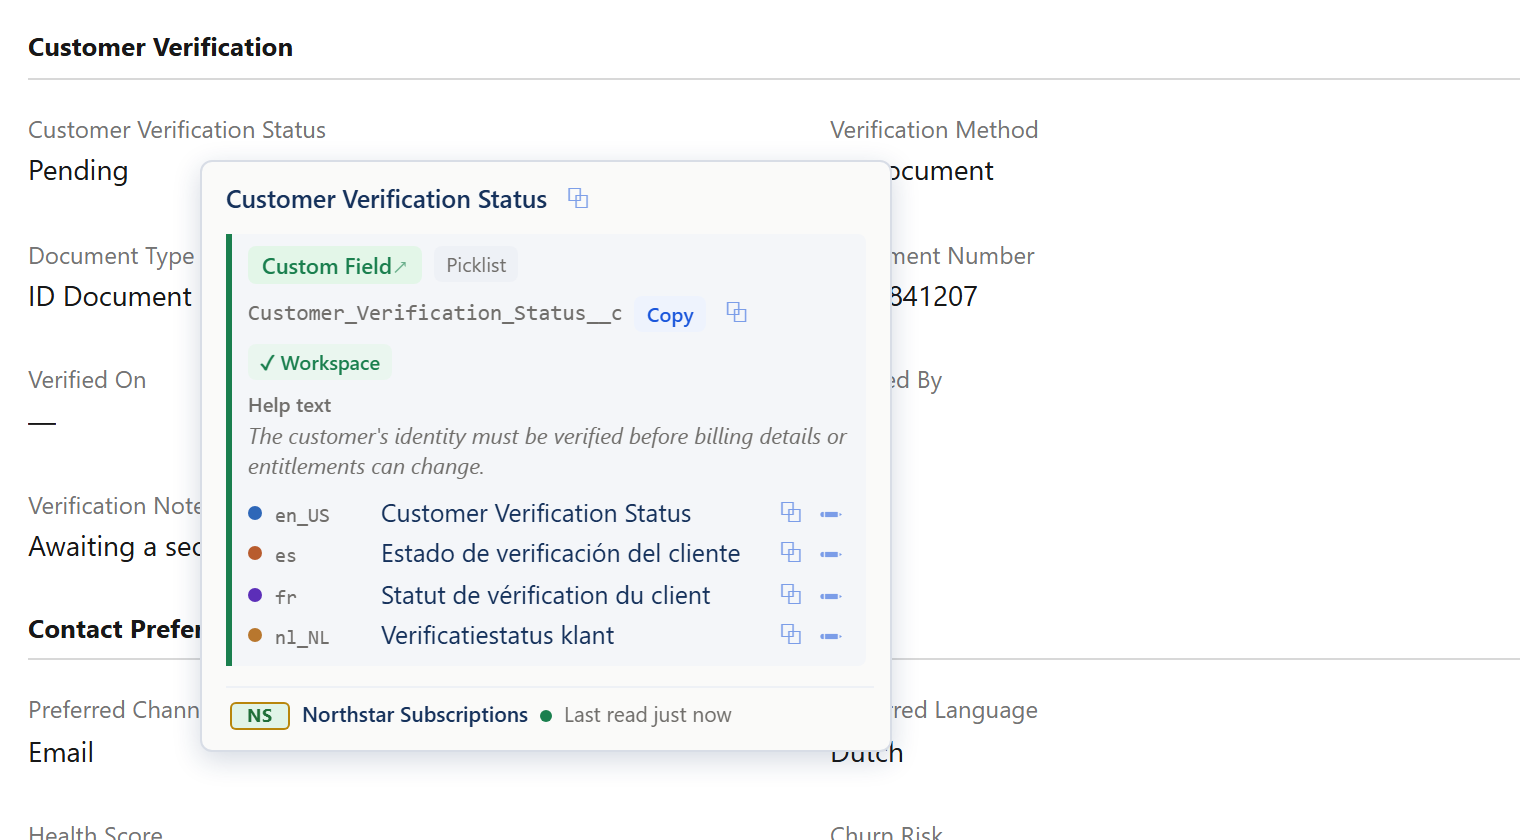Edit the en_US translation with pencil icon
Screen dimensions: 1520x840
point(831,514)
